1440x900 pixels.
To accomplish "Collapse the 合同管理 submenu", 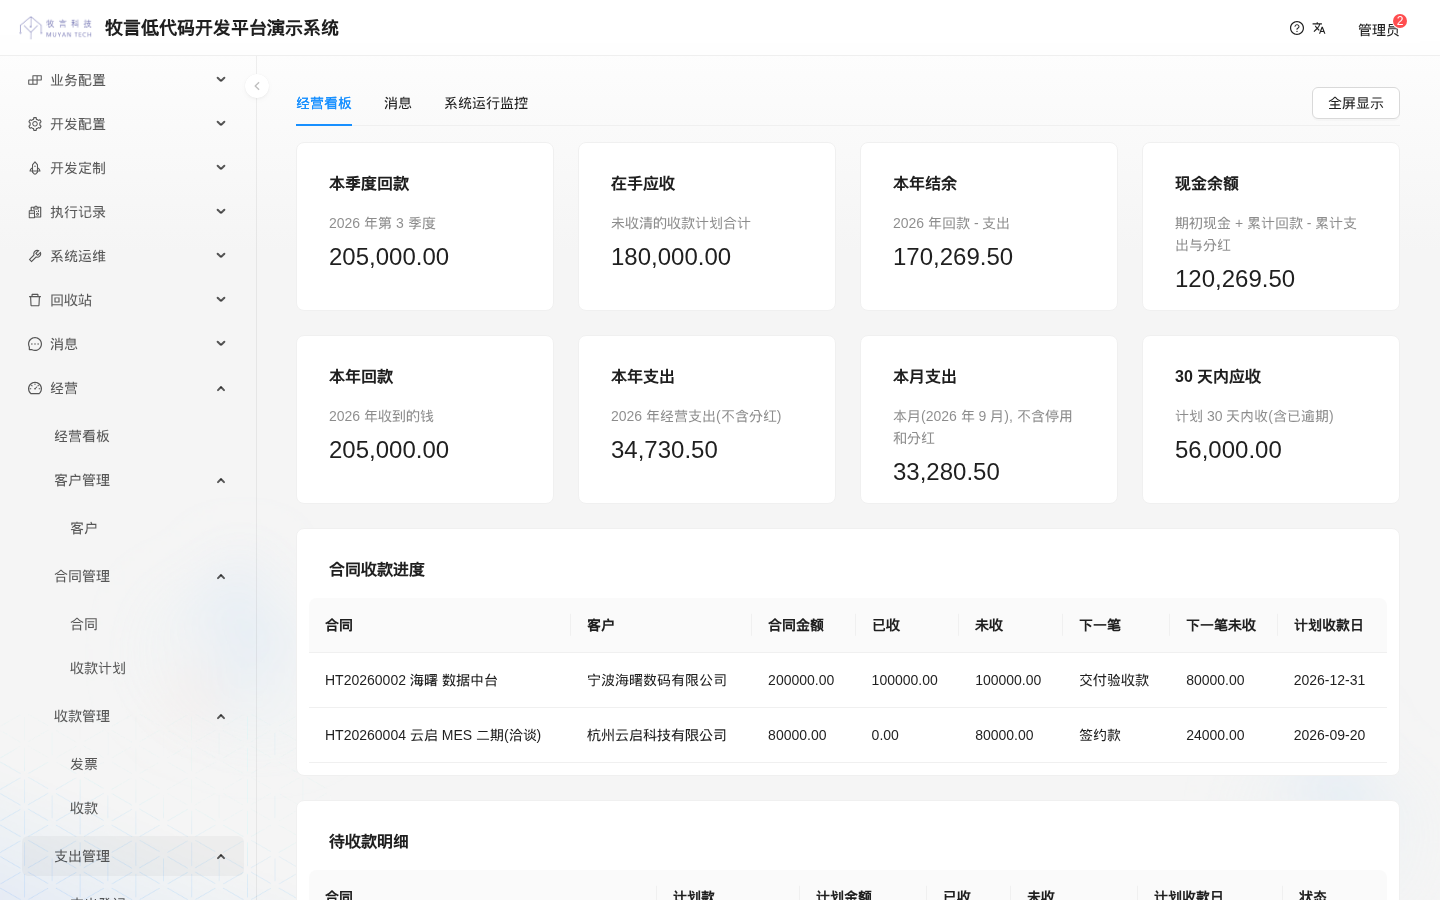I will coord(221,576).
